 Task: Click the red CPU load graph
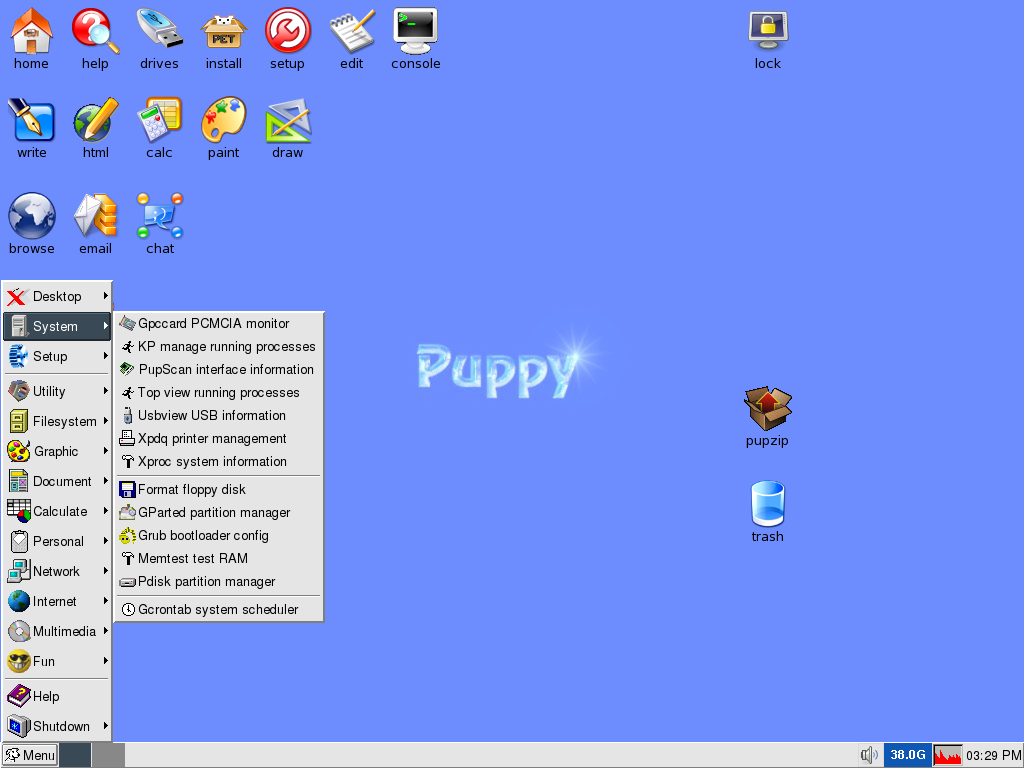pyautogui.click(x=947, y=756)
